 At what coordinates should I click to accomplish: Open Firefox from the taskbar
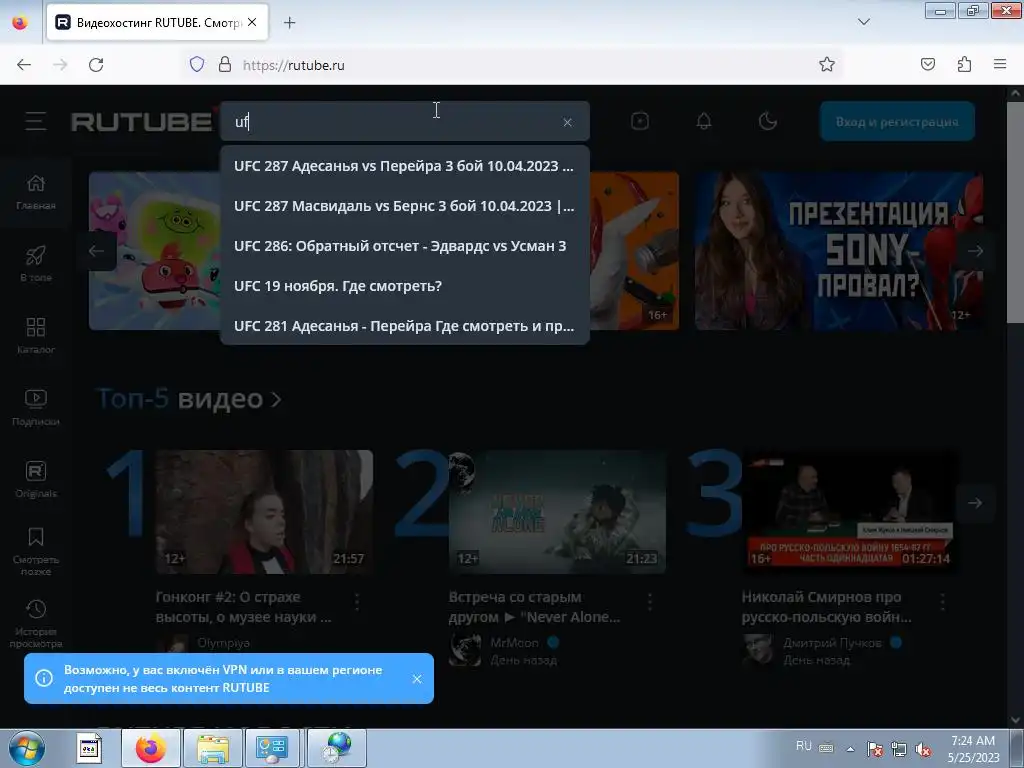pos(151,748)
